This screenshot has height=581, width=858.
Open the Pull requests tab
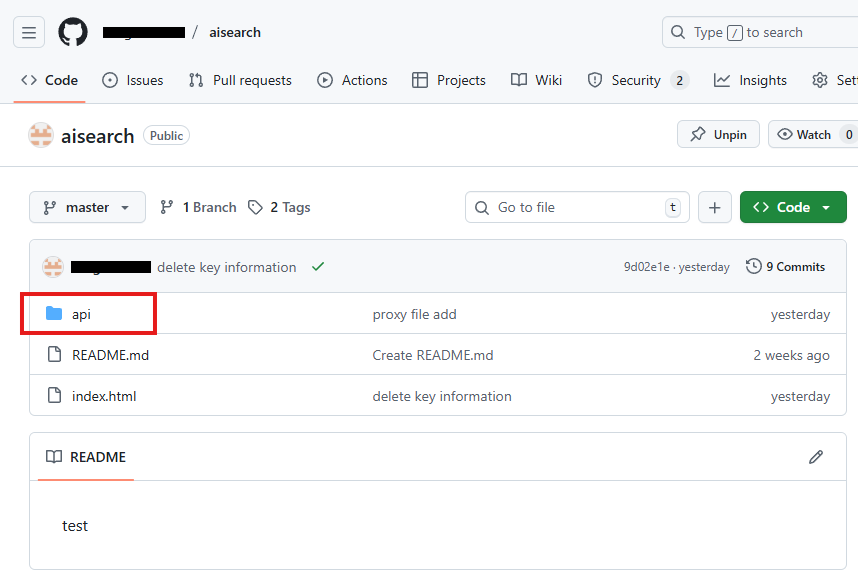pyautogui.click(x=240, y=80)
